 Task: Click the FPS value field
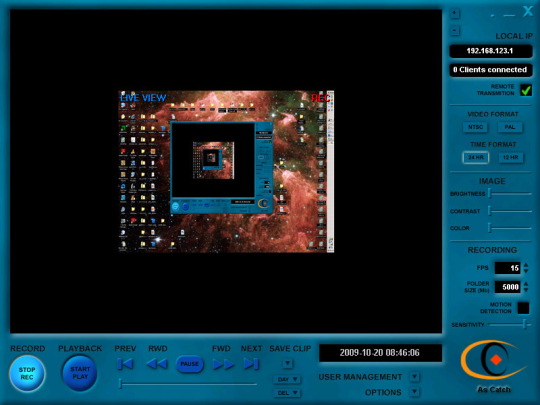click(508, 268)
